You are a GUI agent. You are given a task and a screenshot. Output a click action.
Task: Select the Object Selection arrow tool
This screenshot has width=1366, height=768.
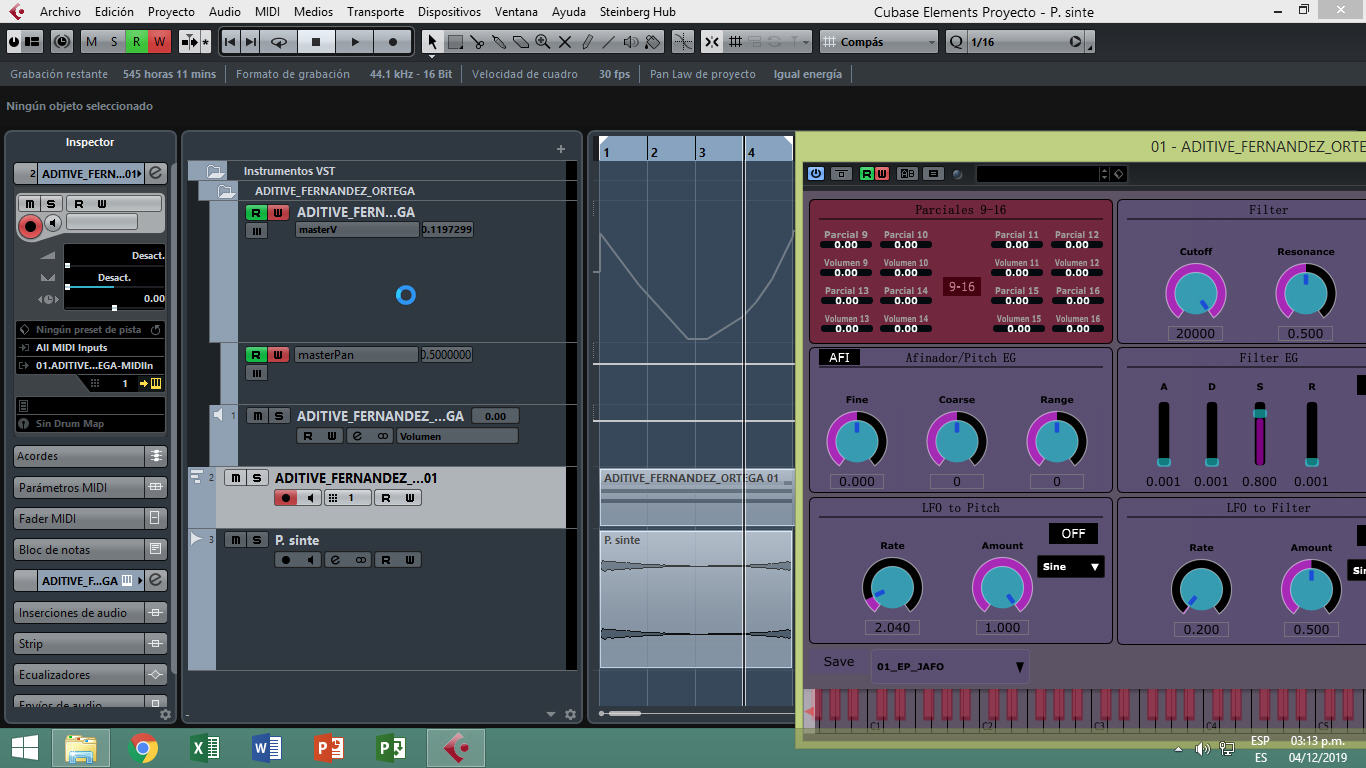click(x=432, y=42)
